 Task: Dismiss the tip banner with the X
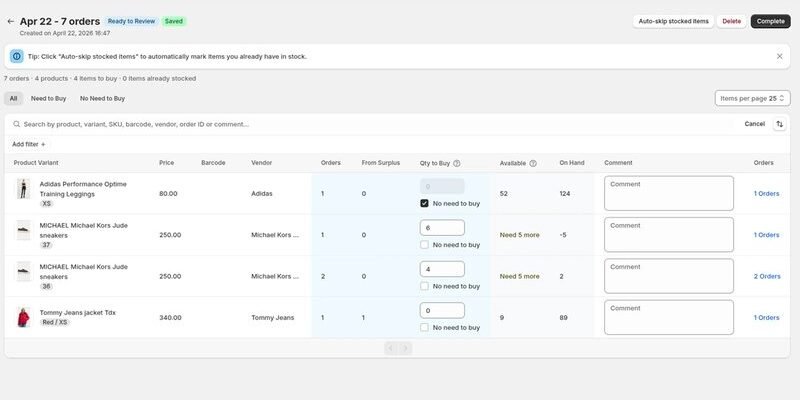tap(779, 56)
